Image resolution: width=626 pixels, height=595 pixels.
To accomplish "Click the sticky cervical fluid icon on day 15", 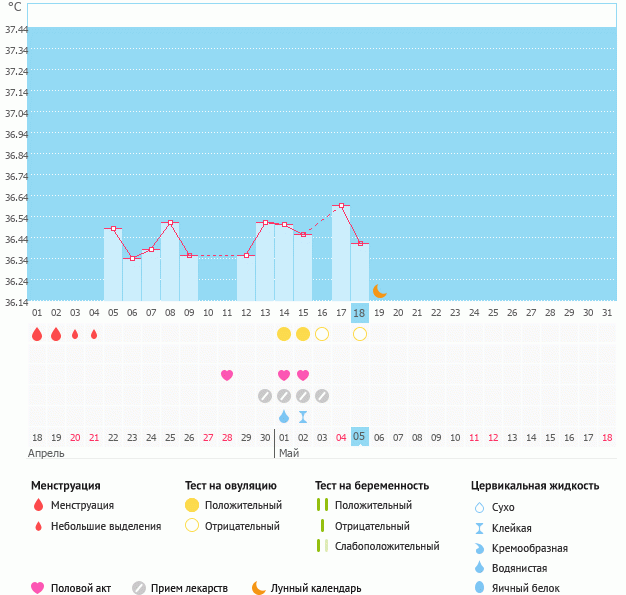I will click(303, 416).
